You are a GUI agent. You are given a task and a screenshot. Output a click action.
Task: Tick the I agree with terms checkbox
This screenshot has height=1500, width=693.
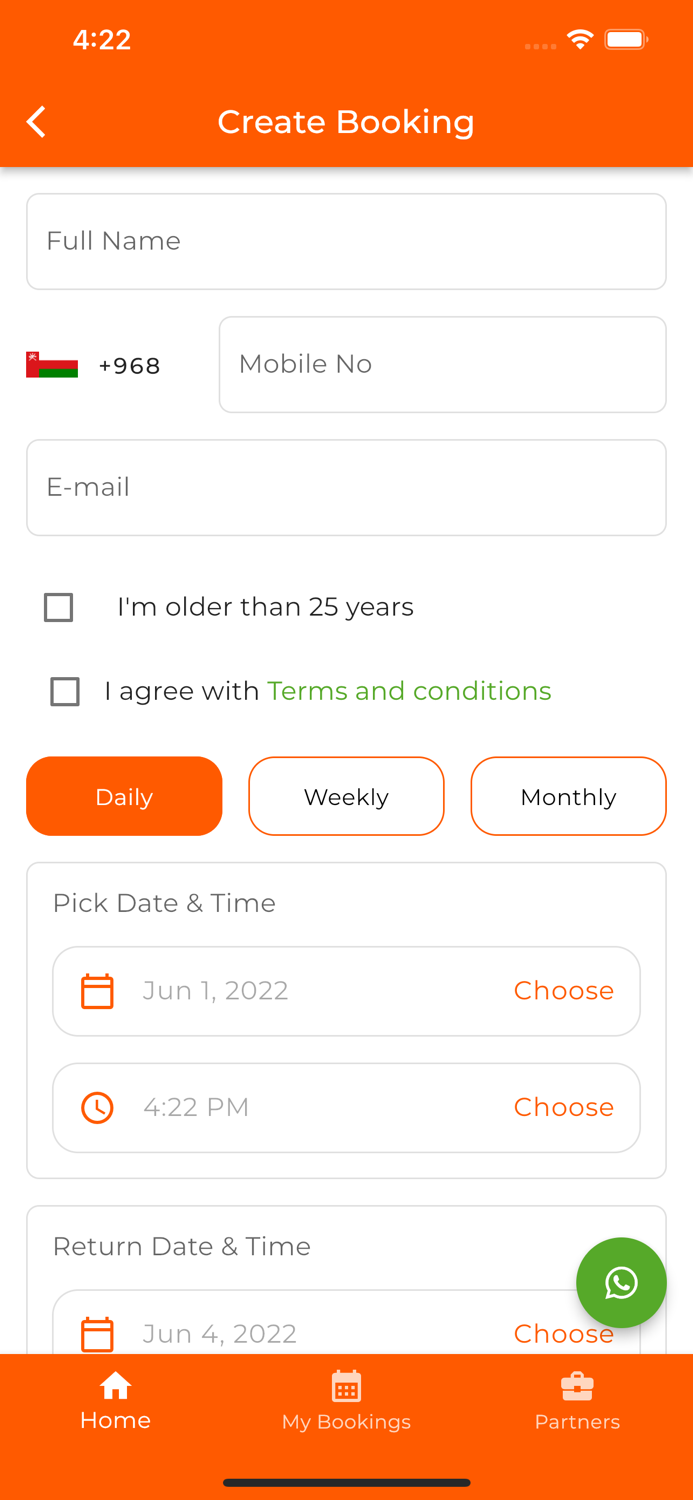pyautogui.click(x=65, y=691)
